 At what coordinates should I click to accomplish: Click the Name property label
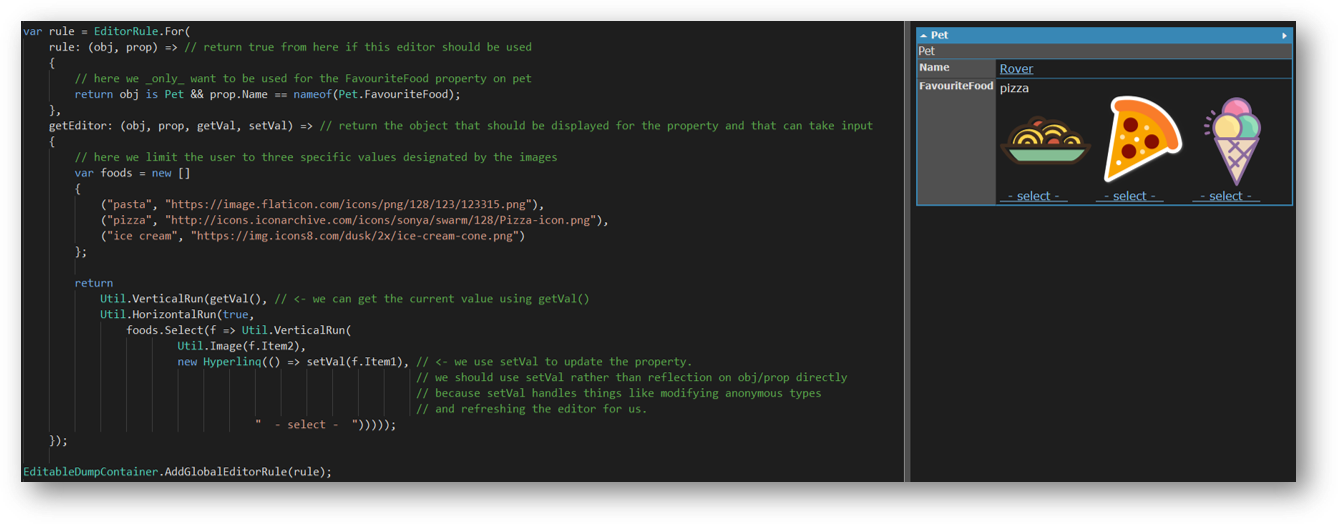934,68
